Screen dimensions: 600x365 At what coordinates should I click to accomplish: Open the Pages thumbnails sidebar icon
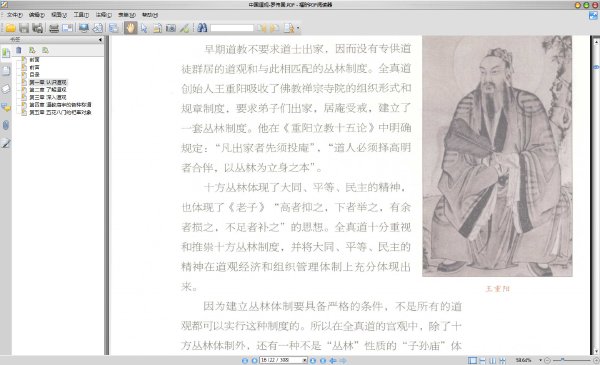click(x=6, y=71)
